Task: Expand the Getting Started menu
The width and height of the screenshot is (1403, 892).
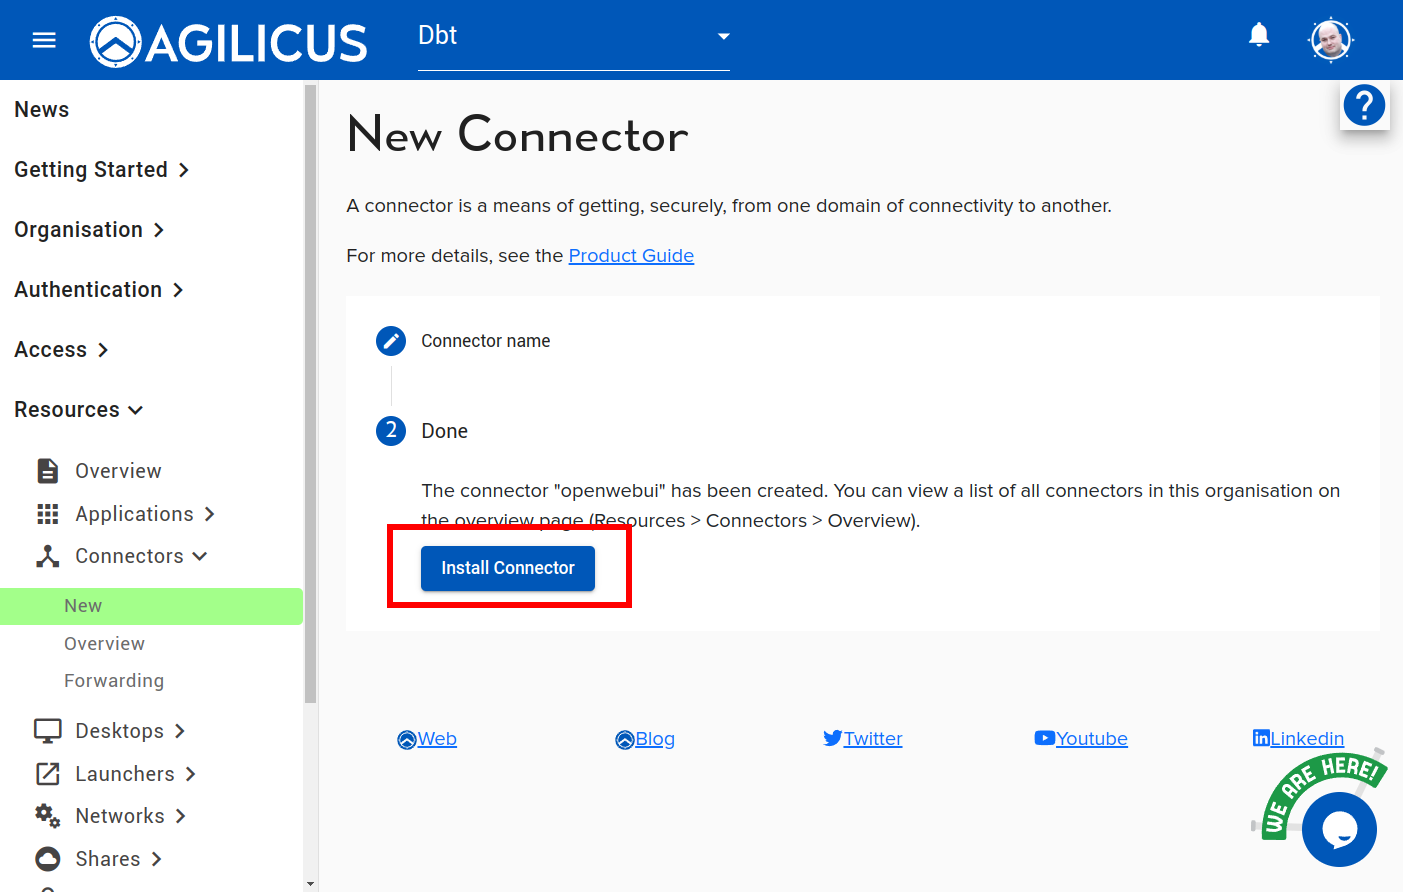Action: coord(101,170)
